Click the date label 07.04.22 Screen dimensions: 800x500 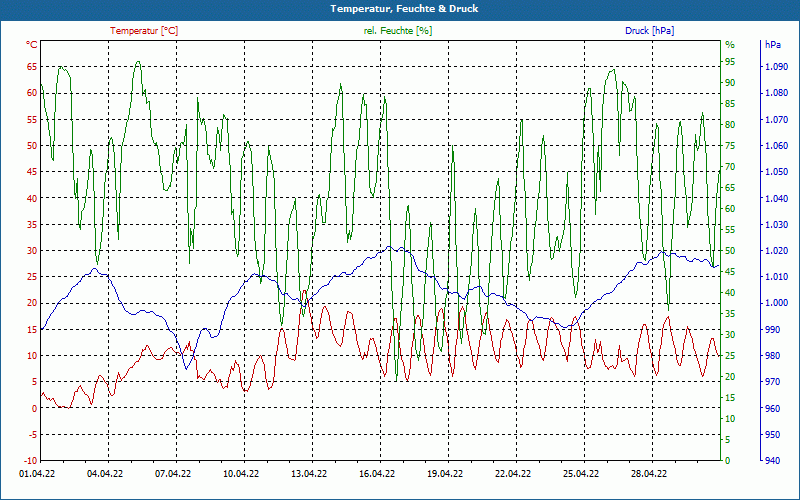(x=173, y=474)
